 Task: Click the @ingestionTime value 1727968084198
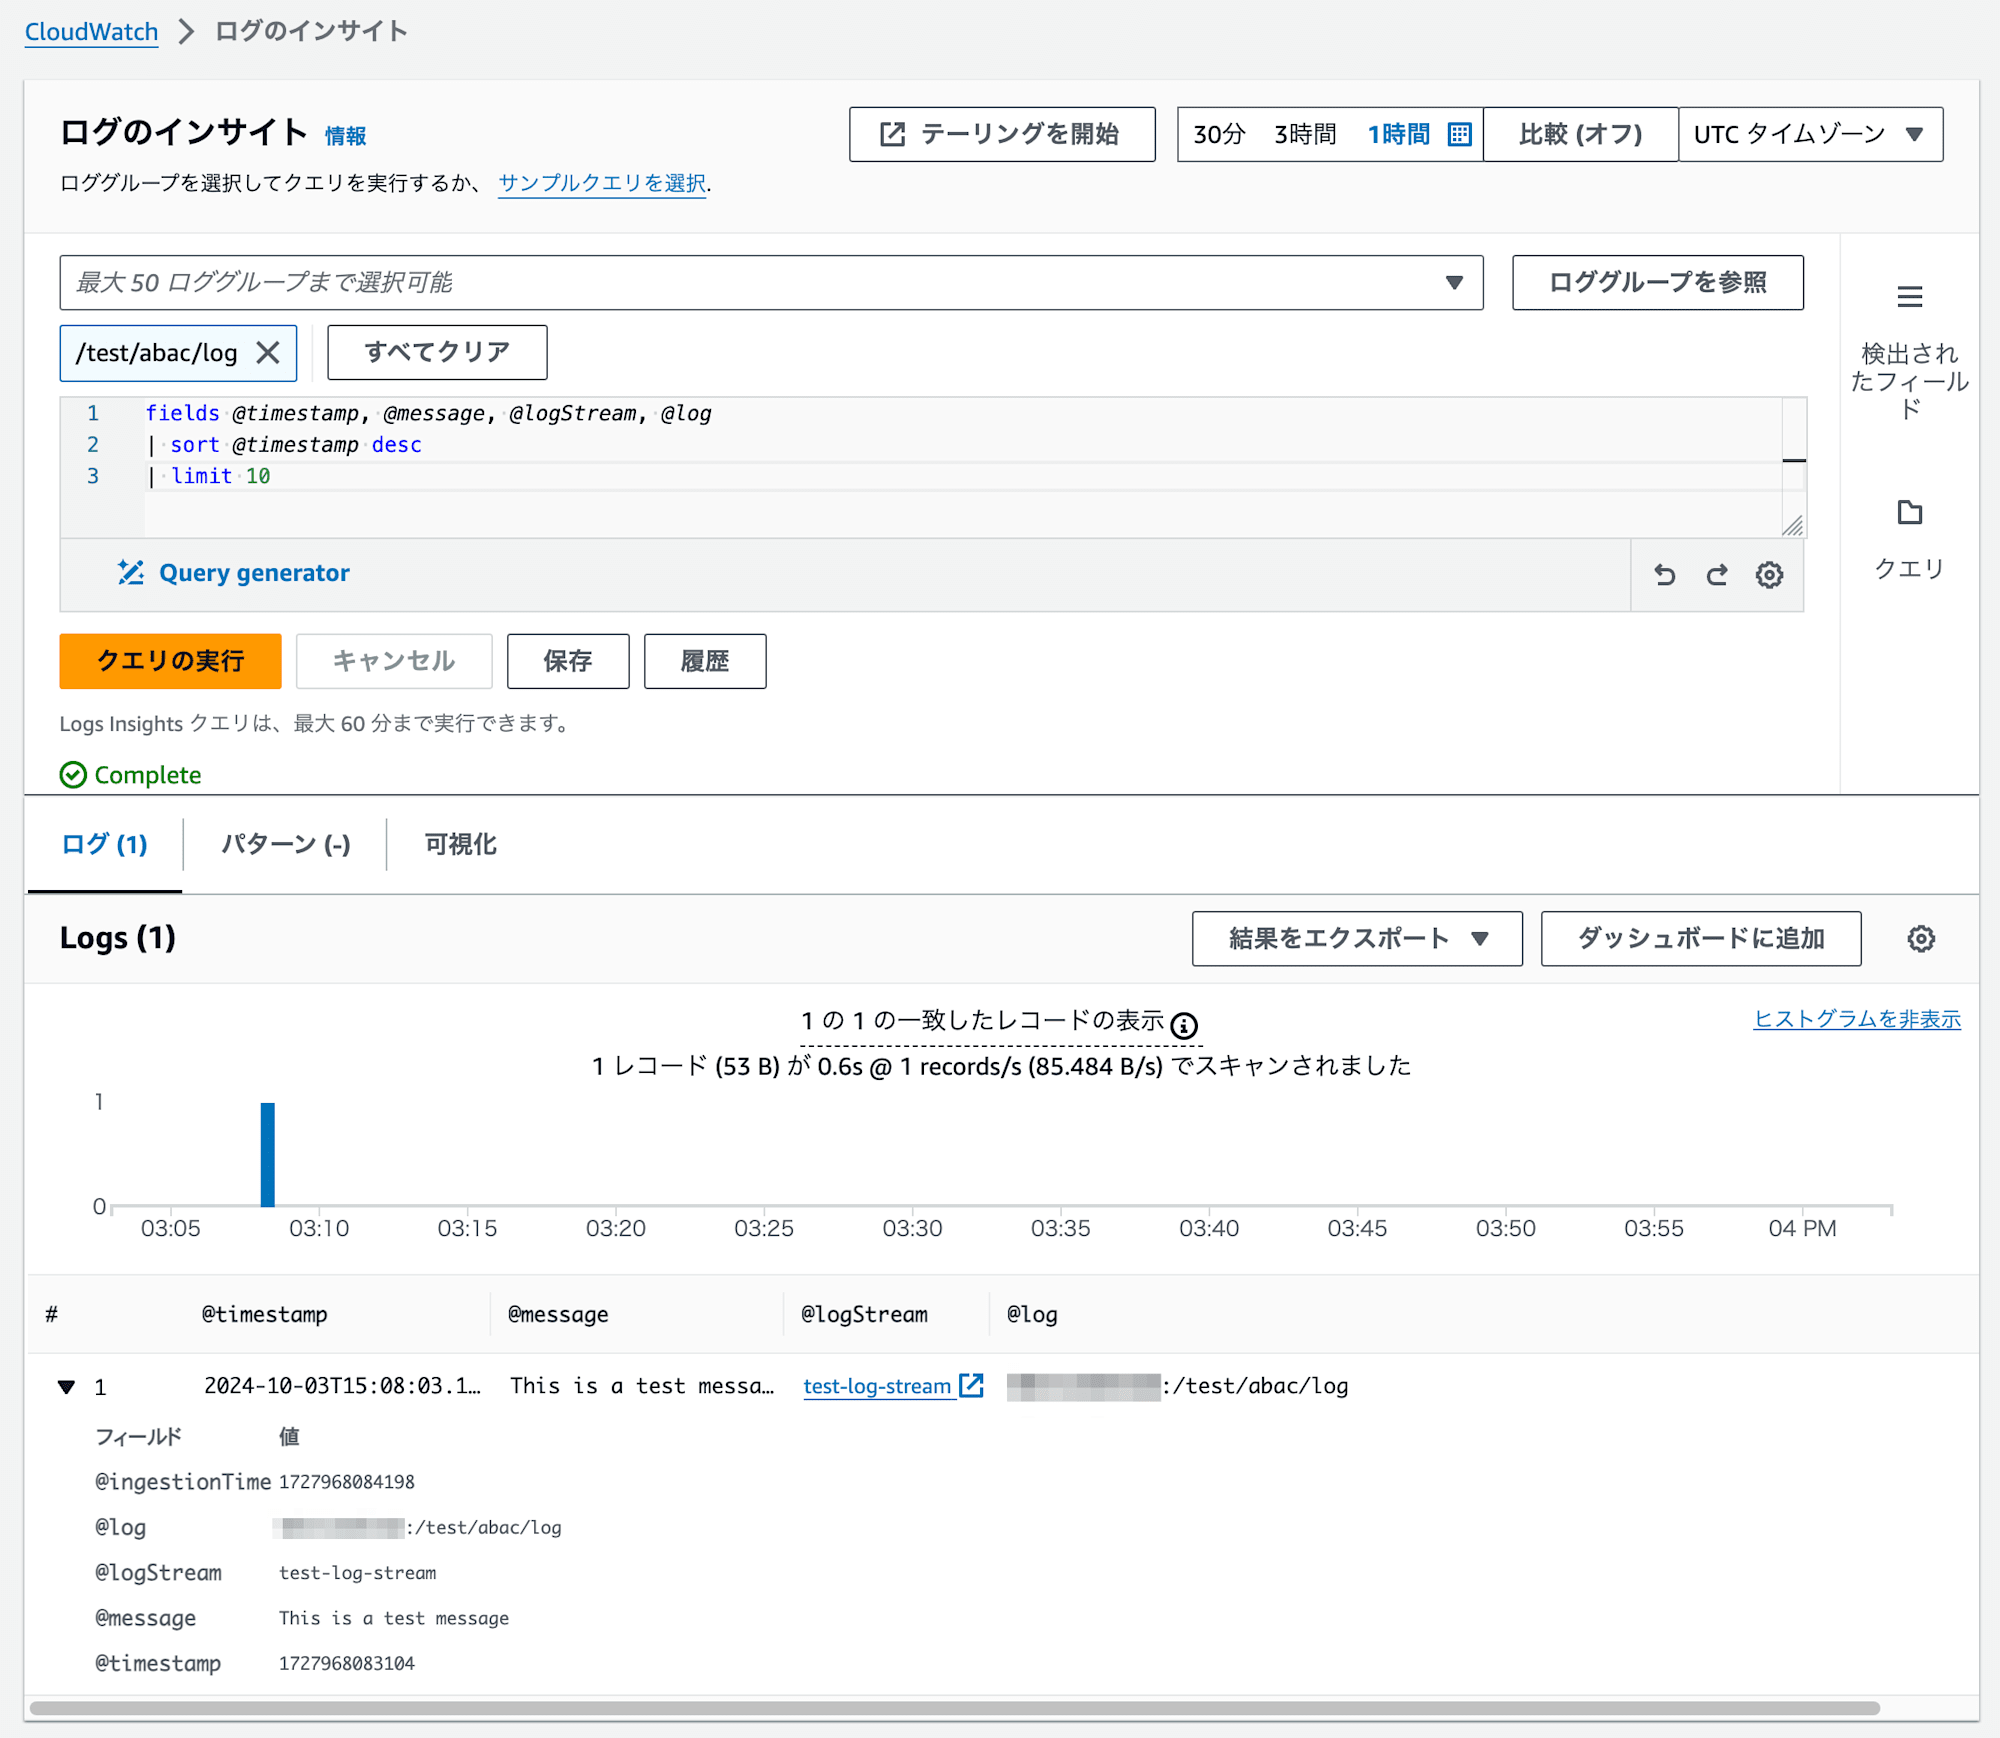pyautogui.click(x=346, y=1482)
